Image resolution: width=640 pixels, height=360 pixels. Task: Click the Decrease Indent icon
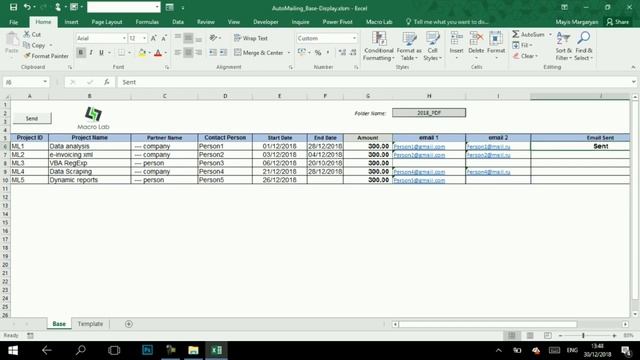coord(213,52)
